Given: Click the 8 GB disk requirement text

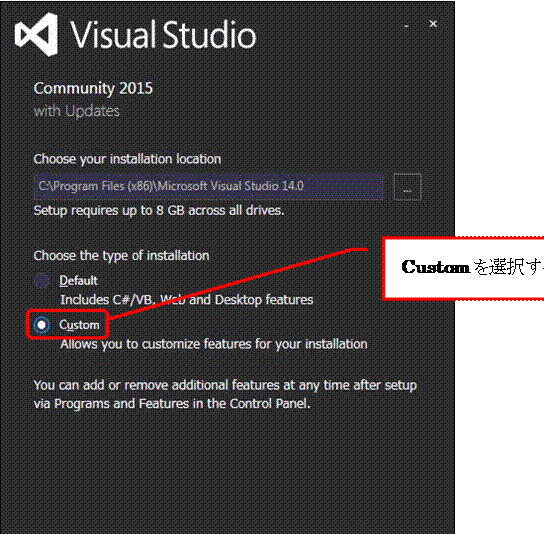Looking at the screenshot, I should pos(159,211).
